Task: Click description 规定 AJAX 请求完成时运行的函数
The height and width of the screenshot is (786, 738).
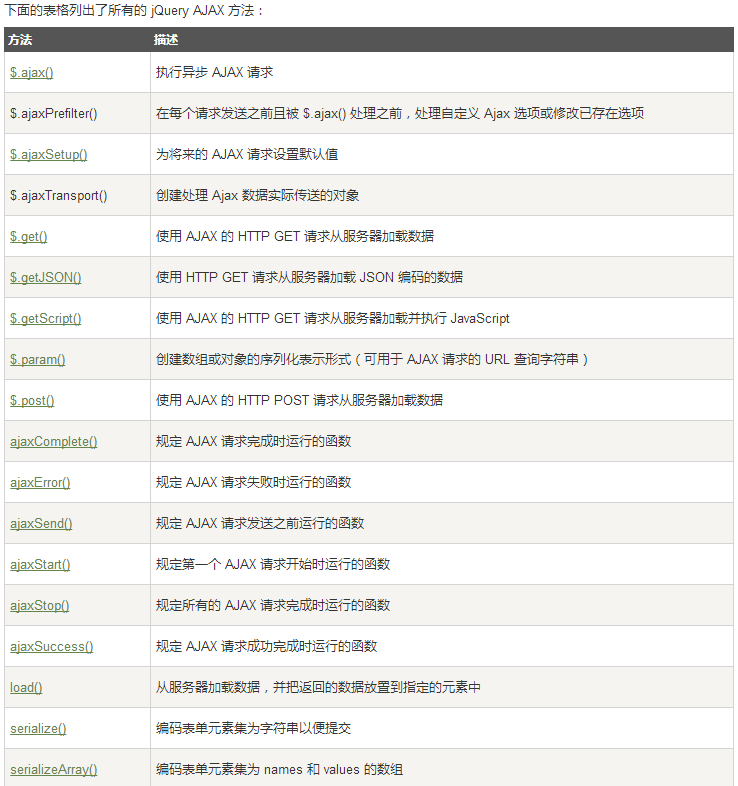Action: pos(253,442)
